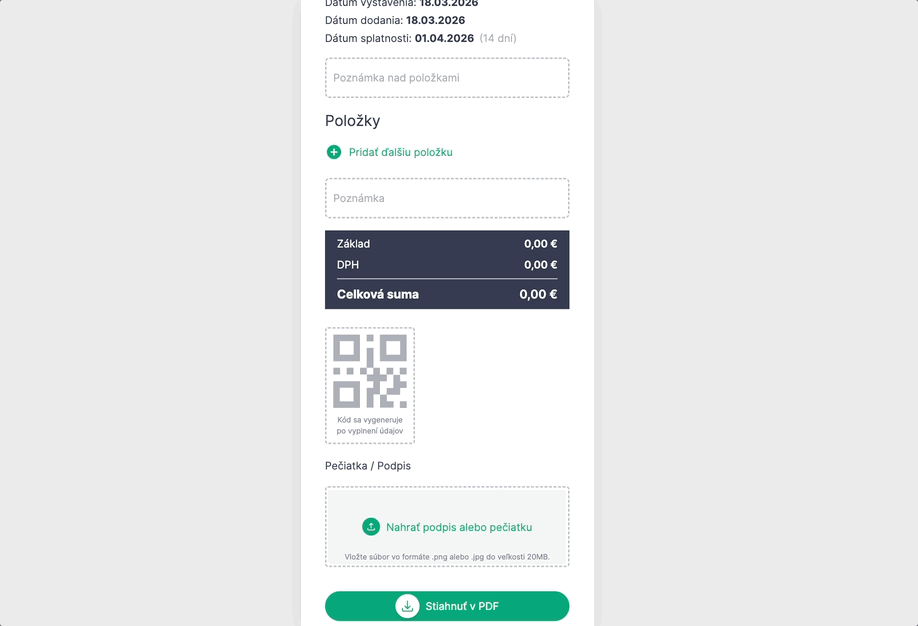The image size is (918, 626).
Task: Click the QR code placeholder image
Action: pos(370,371)
